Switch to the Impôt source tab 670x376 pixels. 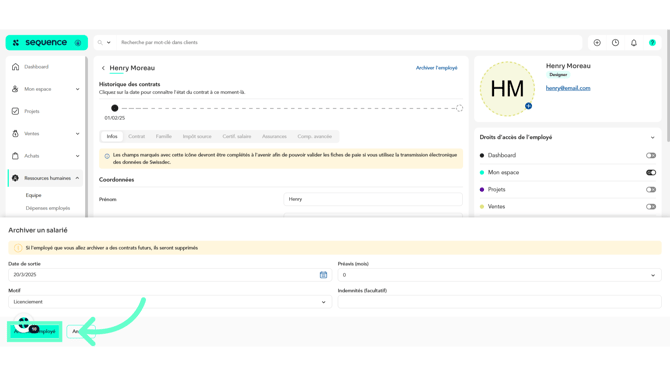197,136
